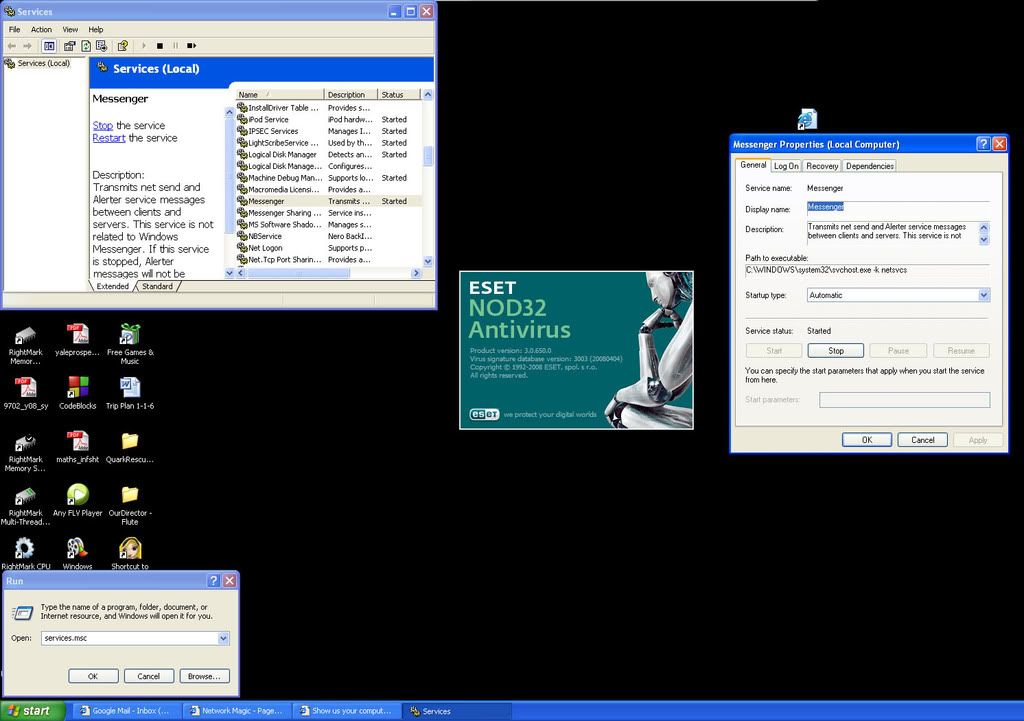Click the Export List toolbar icon
Screen dimensions: 1024x721
pyautogui.click(x=101, y=45)
